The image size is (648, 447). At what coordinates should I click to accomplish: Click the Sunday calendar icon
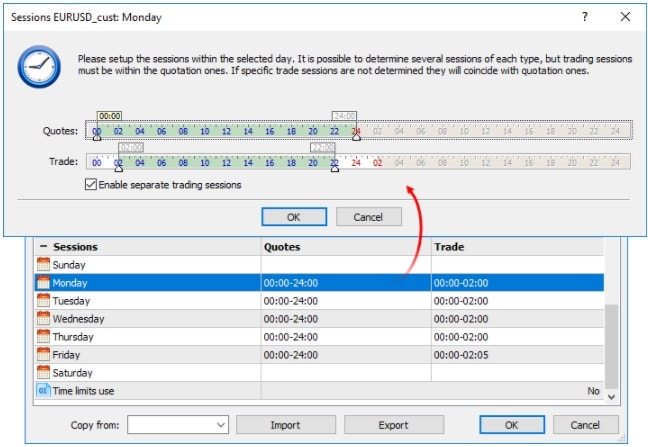(43, 264)
